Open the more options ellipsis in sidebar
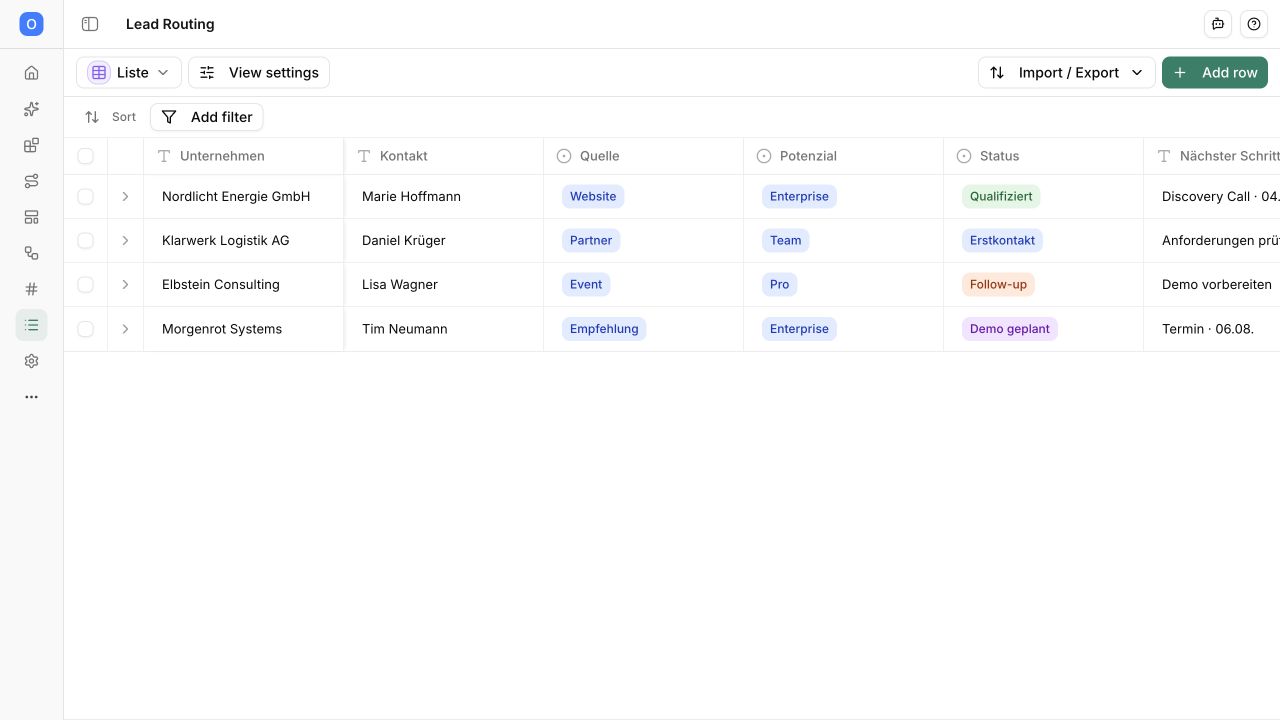 31,397
